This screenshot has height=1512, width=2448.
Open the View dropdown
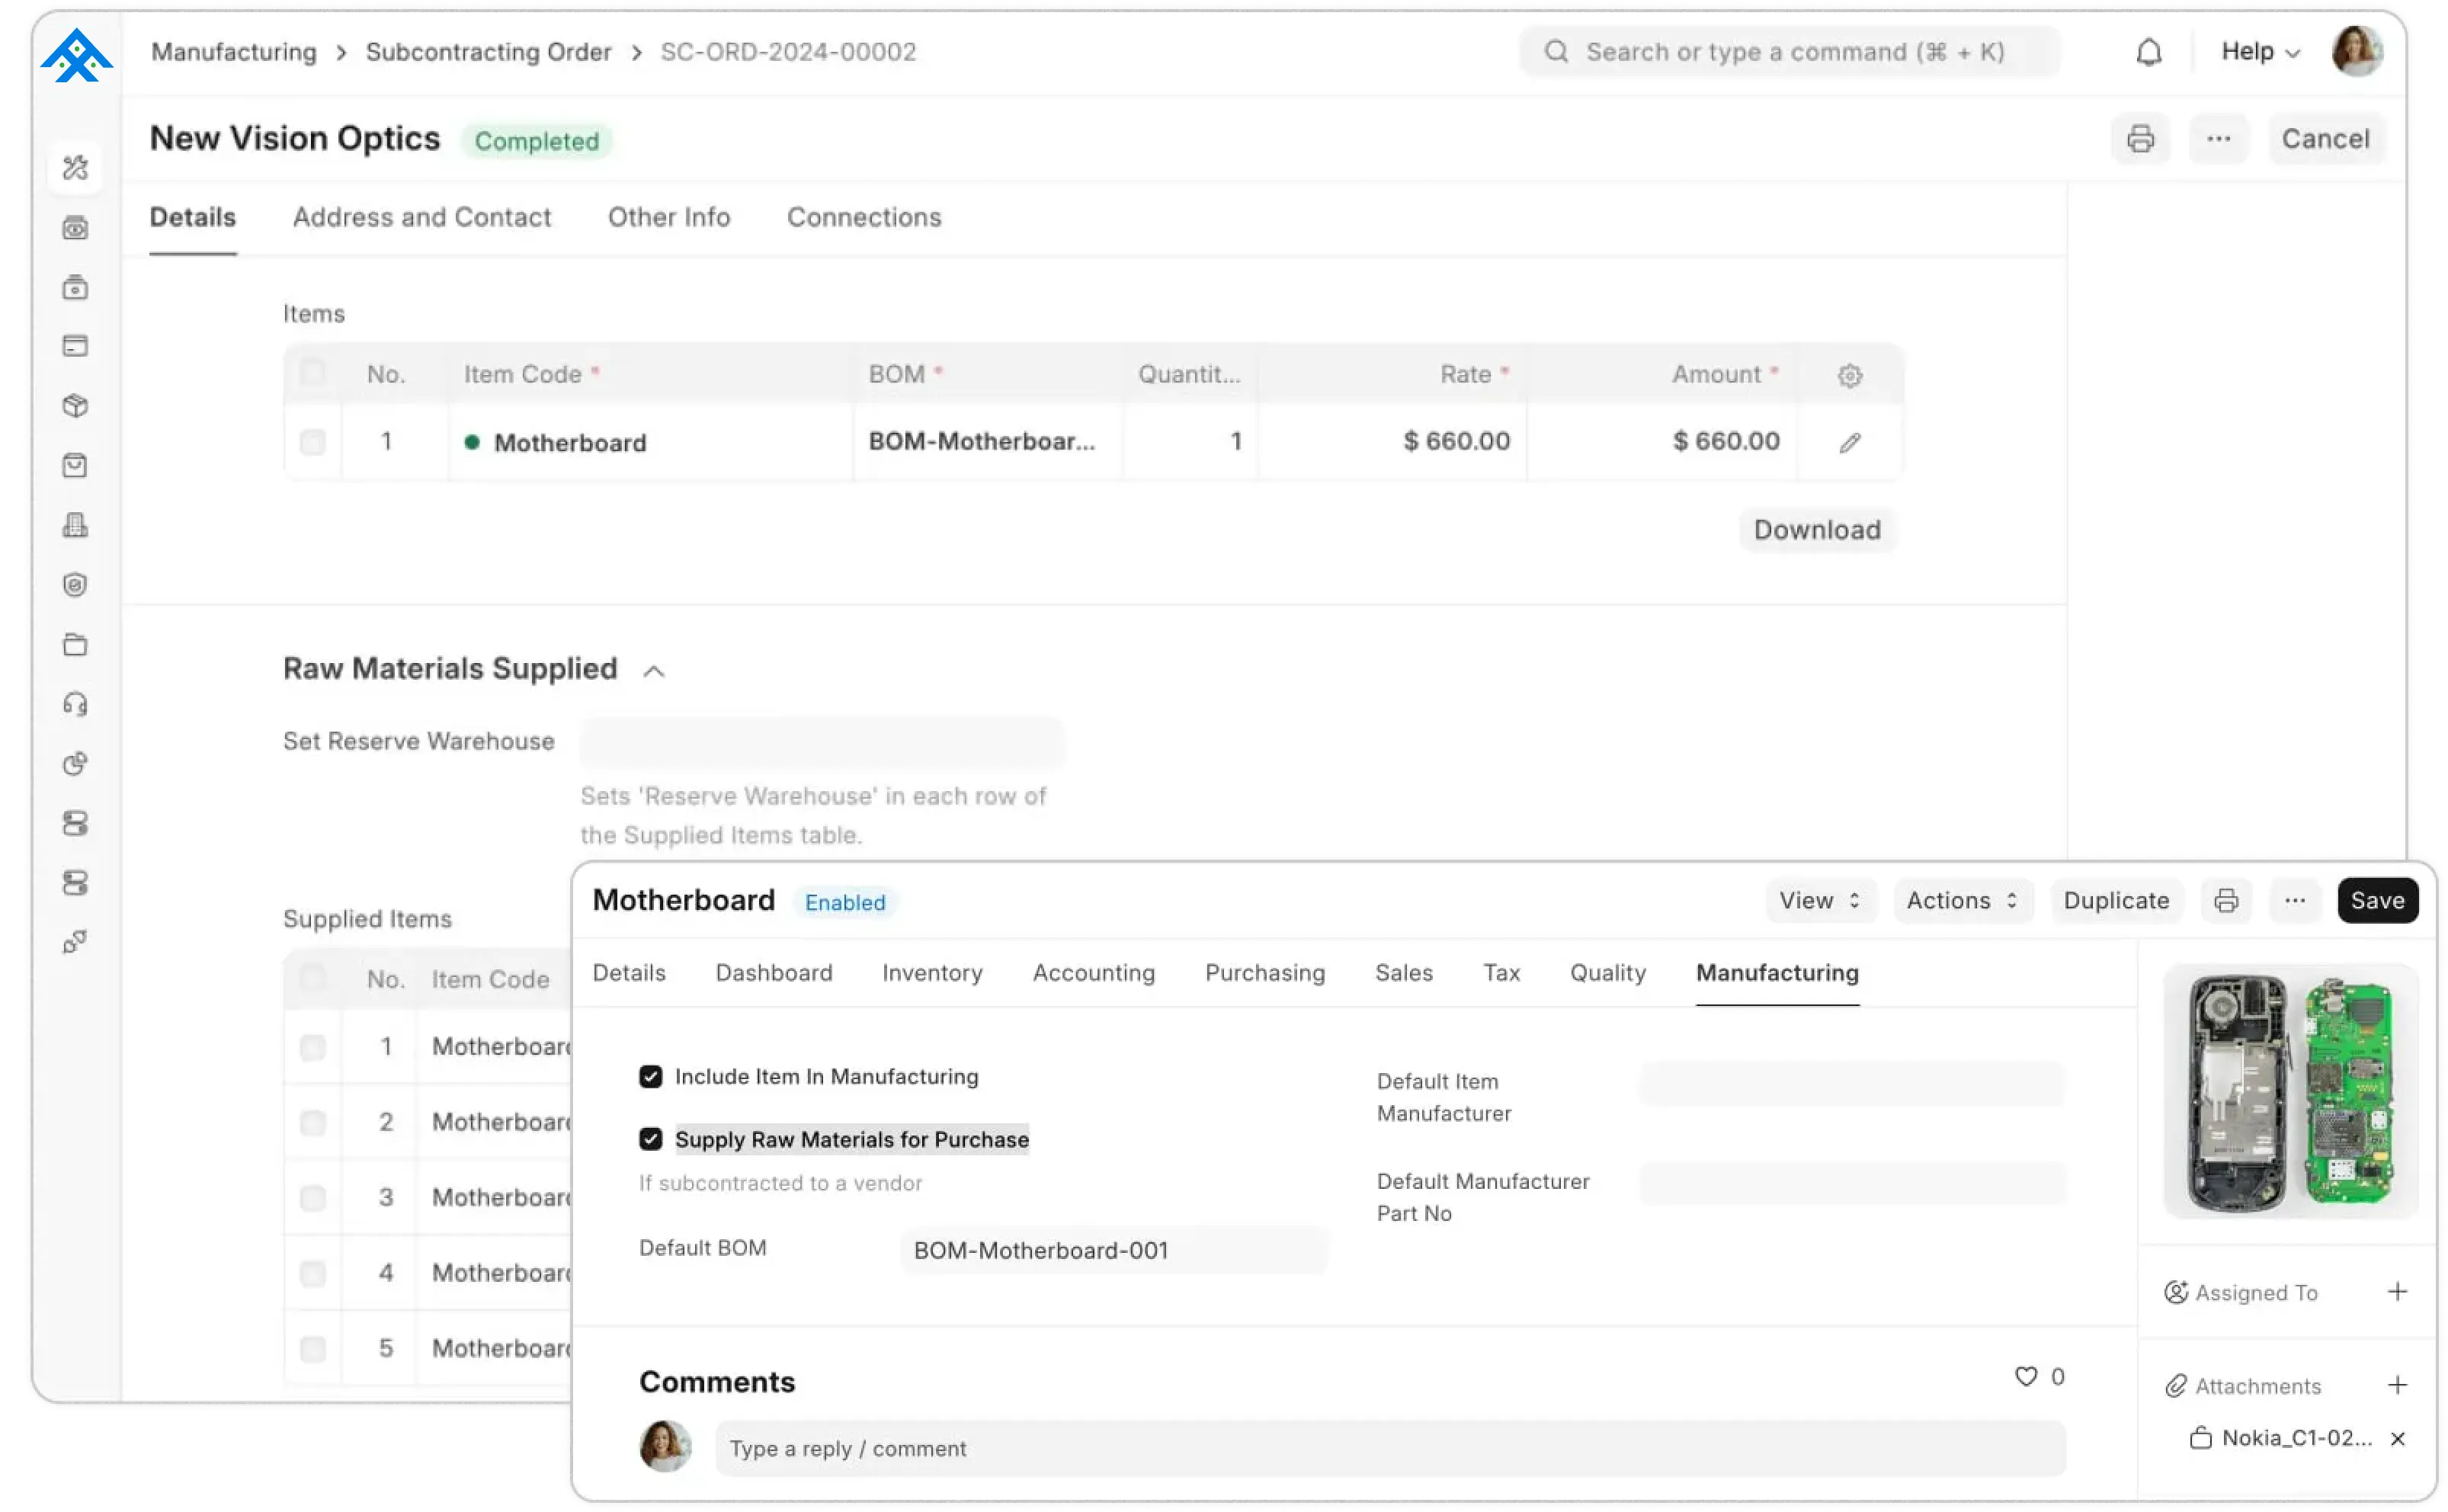pos(1819,900)
